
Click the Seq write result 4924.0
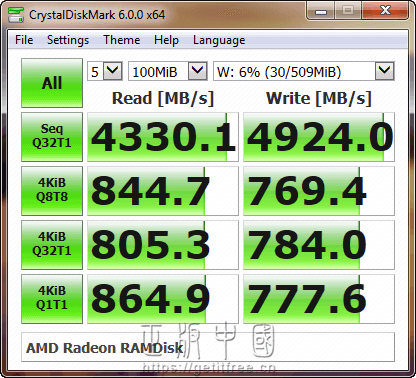coord(319,137)
